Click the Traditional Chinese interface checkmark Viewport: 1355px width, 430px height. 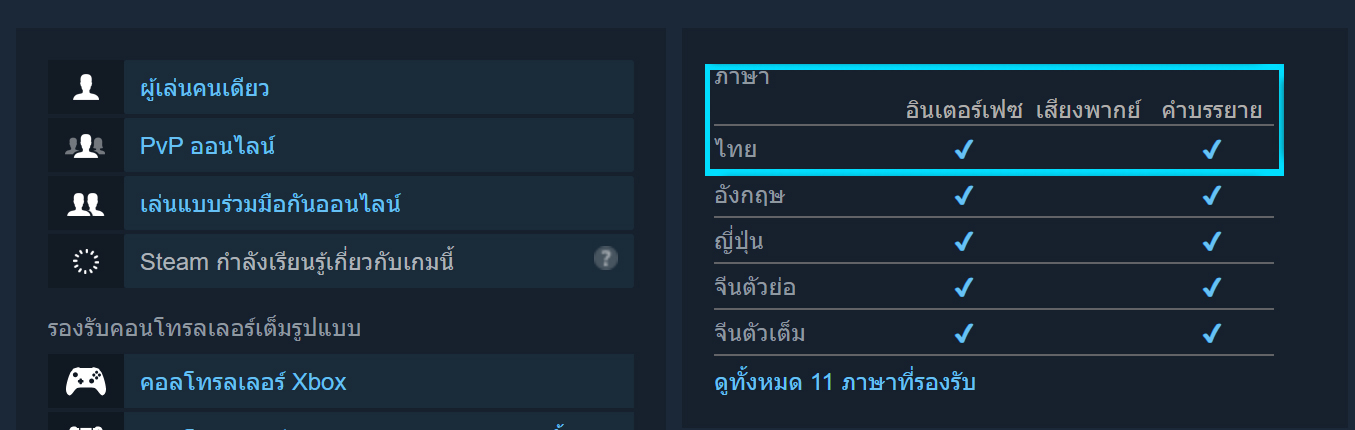(x=964, y=333)
